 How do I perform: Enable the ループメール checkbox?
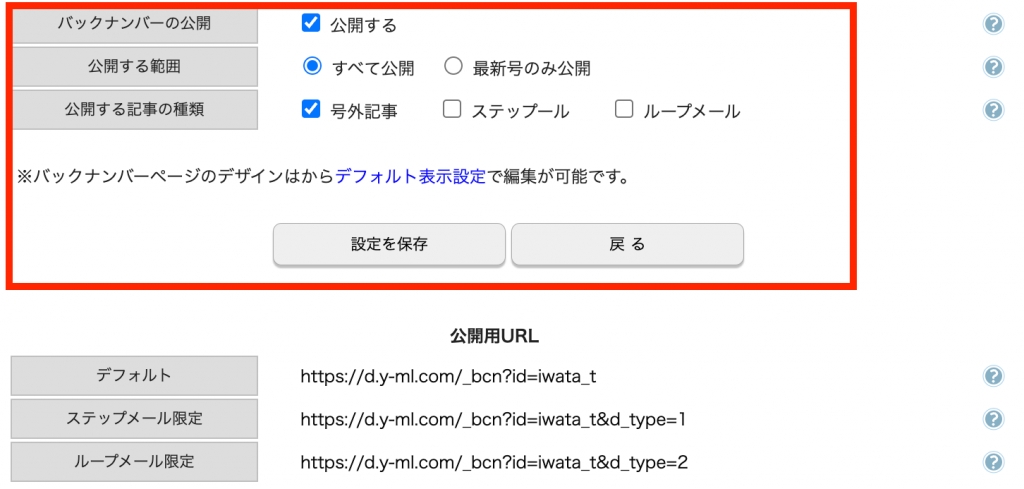pyautogui.click(x=624, y=110)
